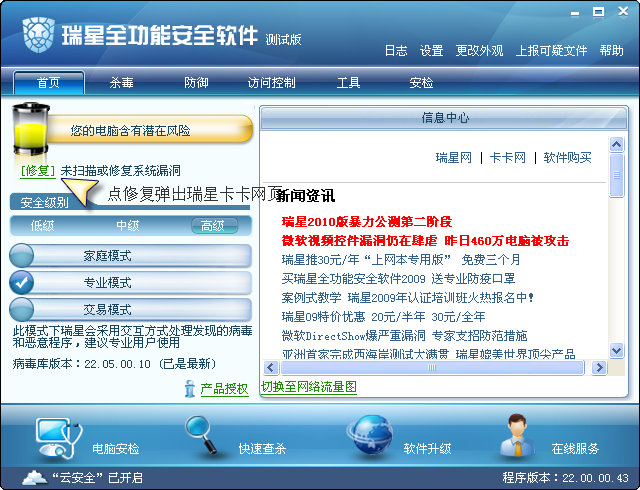Click 您的电脑含有潜在风险 status banner
Viewport: 640px width, 490px height.
click(150, 130)
